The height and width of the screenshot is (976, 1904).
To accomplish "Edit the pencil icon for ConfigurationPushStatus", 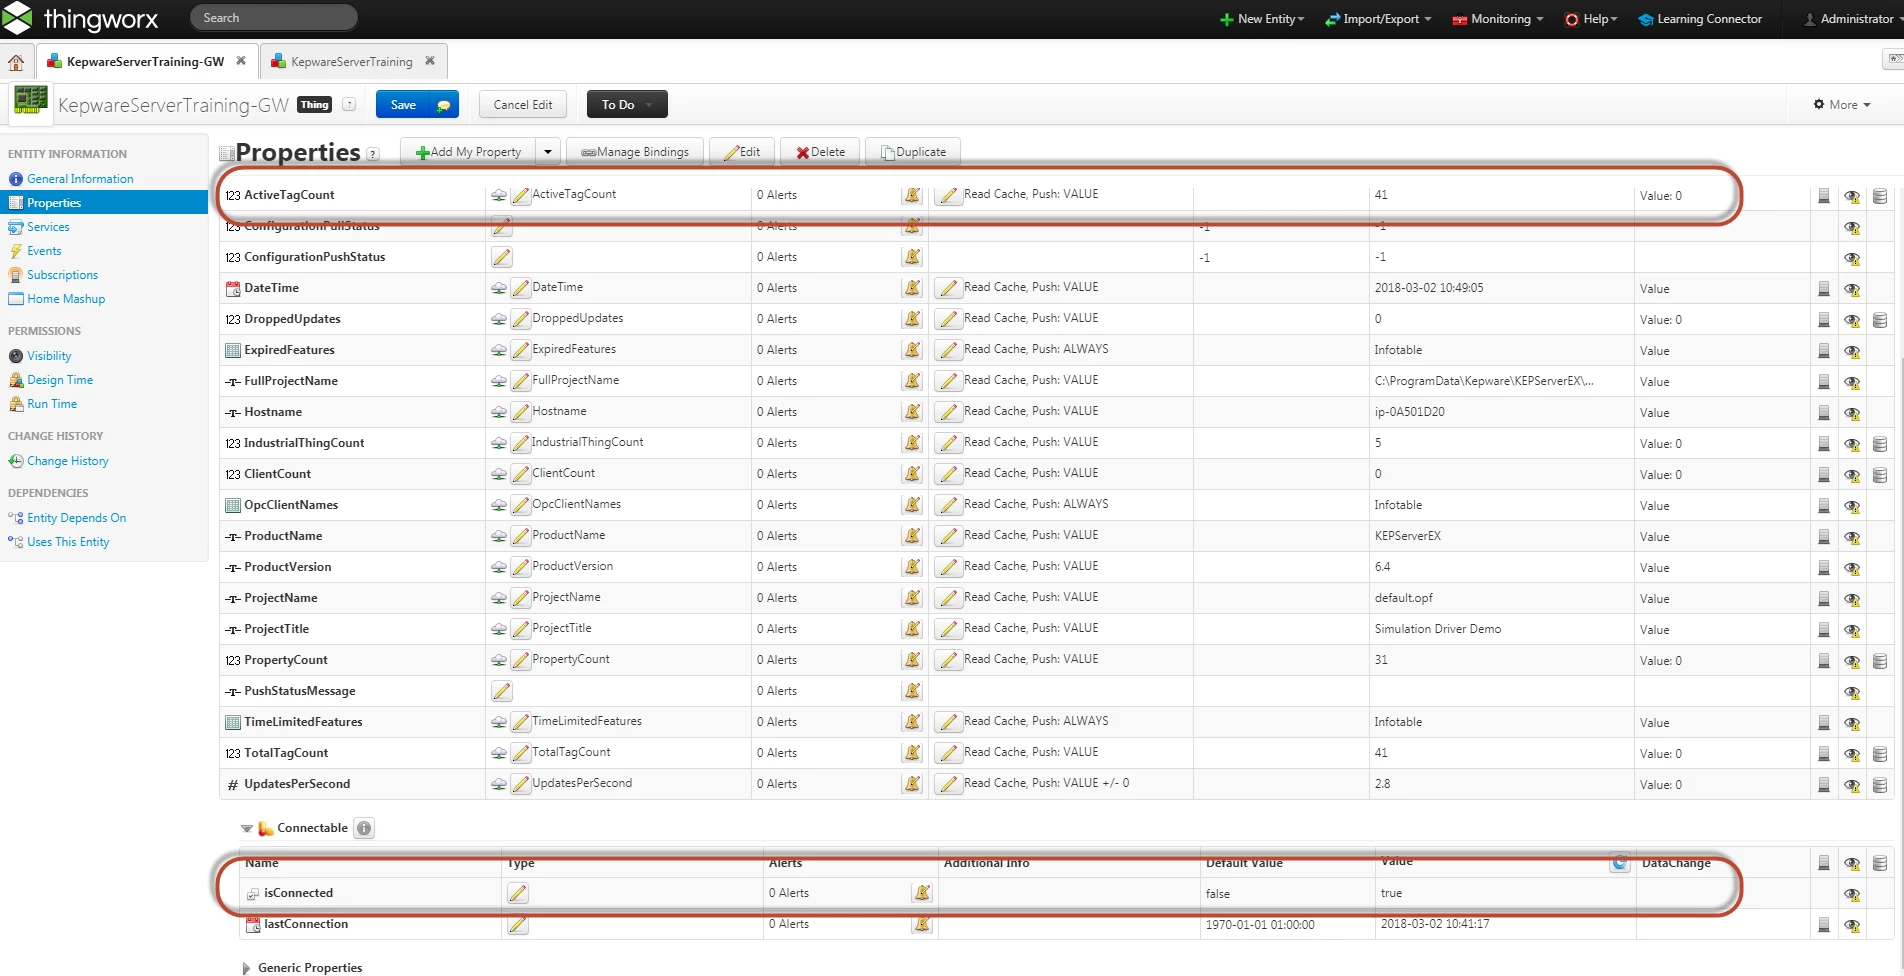I will [502, 257].
